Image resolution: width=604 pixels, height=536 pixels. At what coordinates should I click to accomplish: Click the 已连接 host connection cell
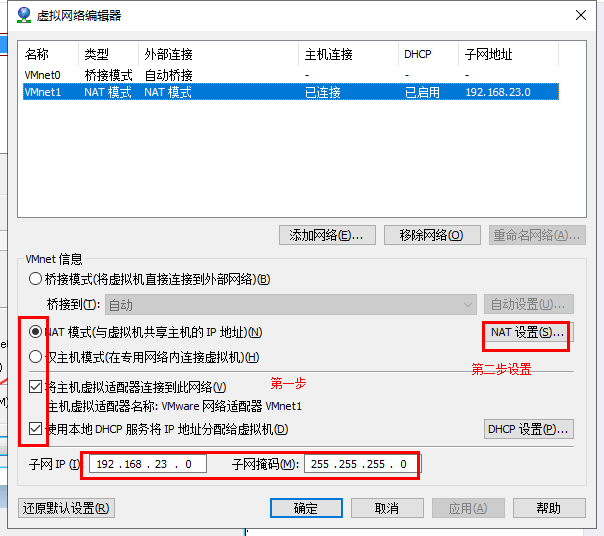[323, 92]
